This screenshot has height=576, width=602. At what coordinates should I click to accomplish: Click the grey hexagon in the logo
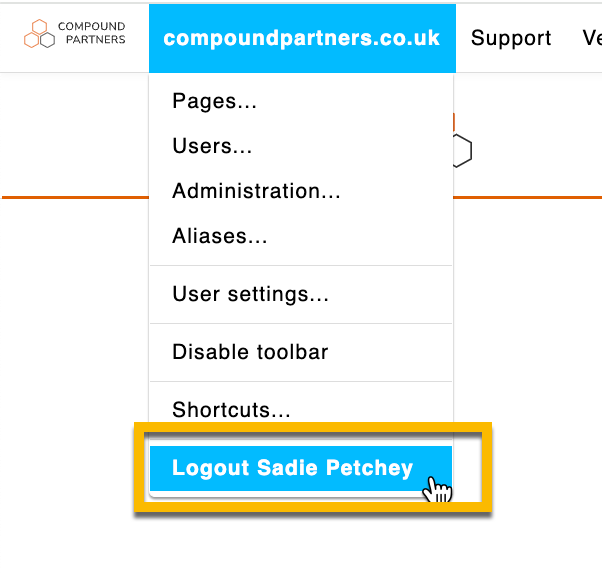pos(48,40)
